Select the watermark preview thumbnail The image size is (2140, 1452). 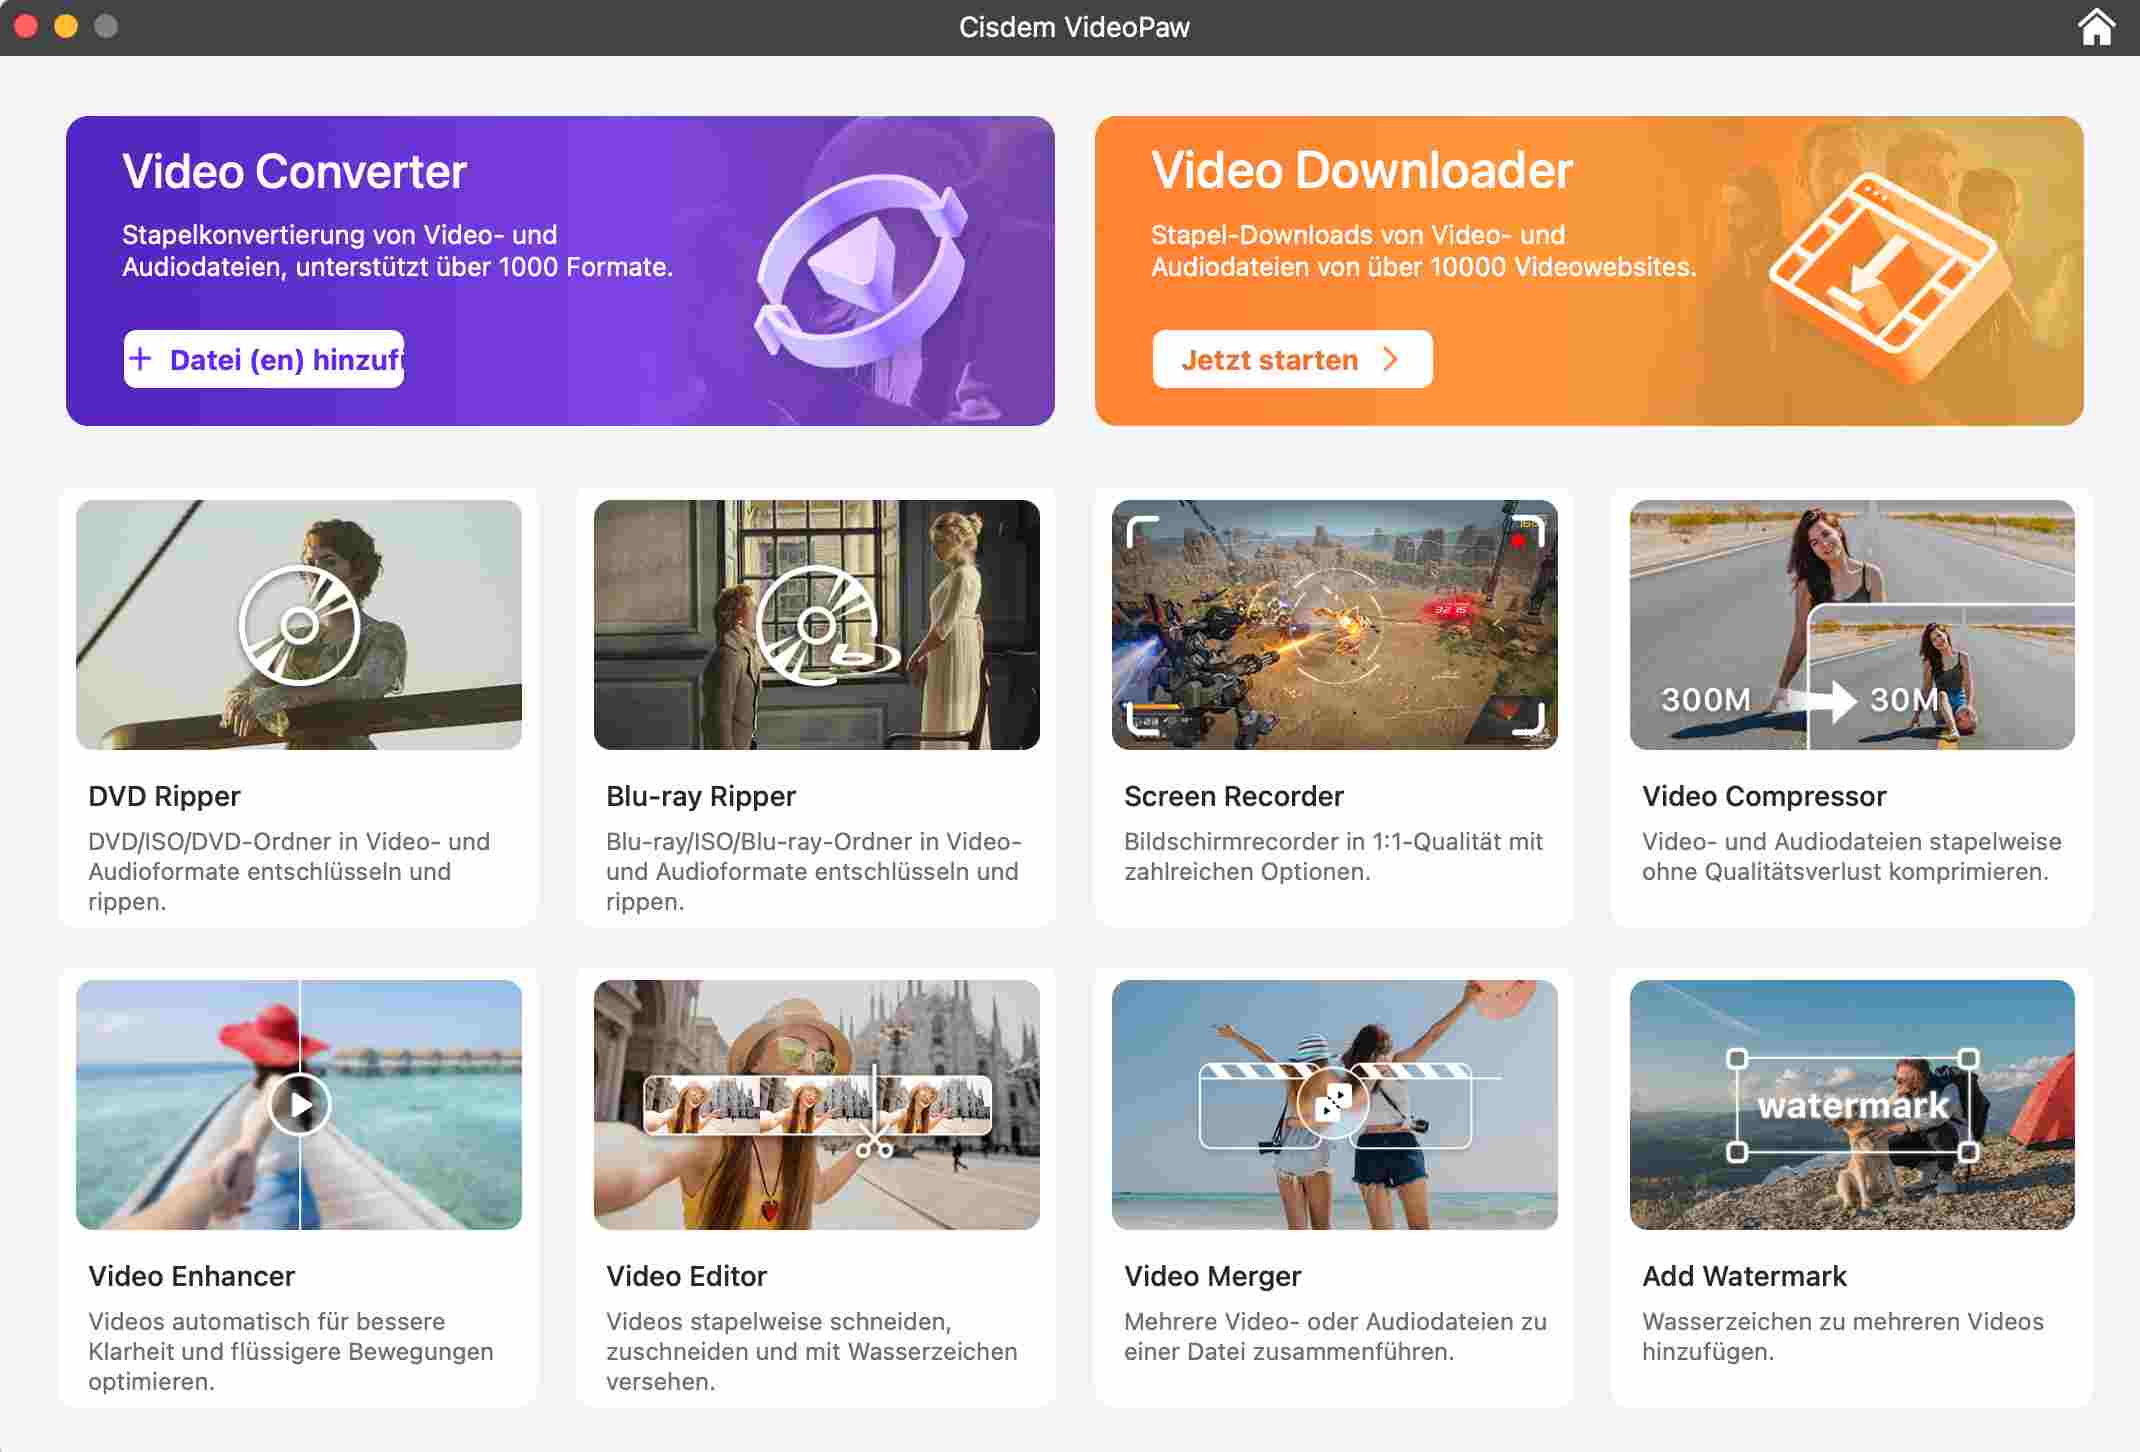pyautogui.click(x=1851, y=1104)
